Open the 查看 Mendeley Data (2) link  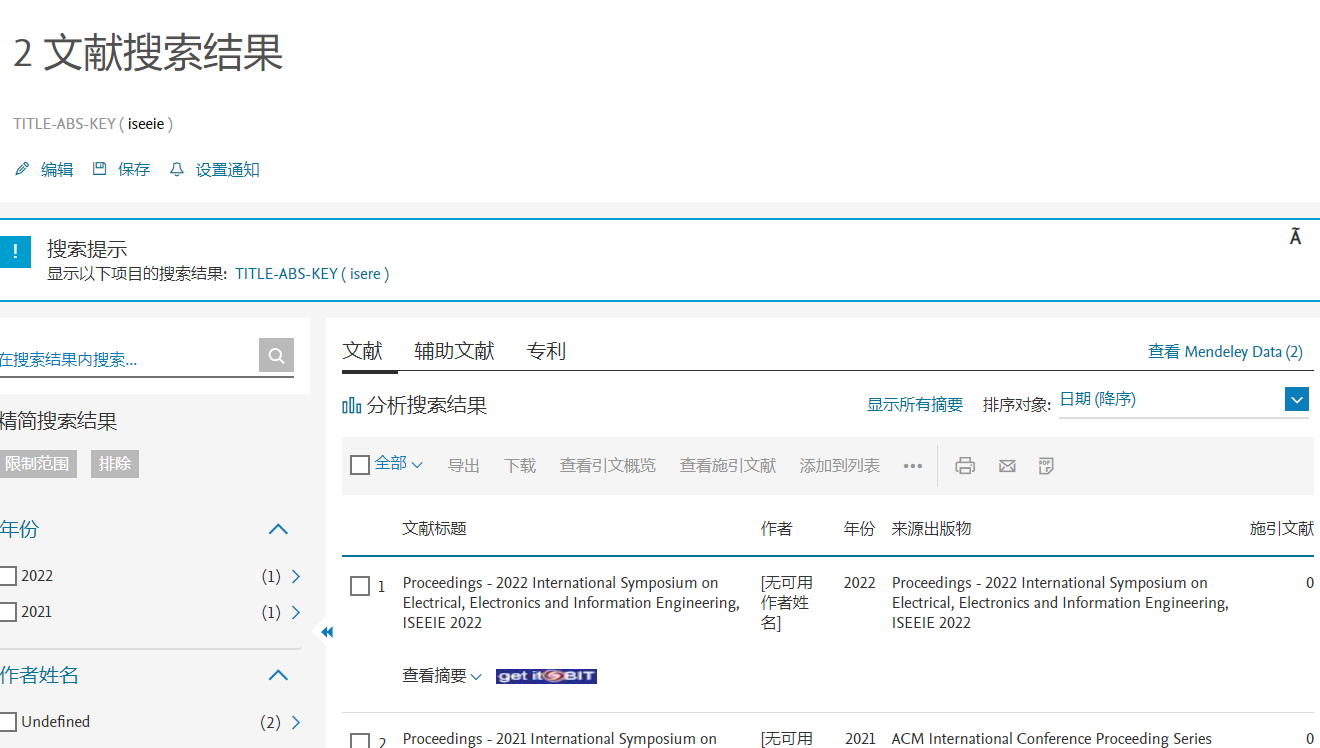click(1225, 352)
